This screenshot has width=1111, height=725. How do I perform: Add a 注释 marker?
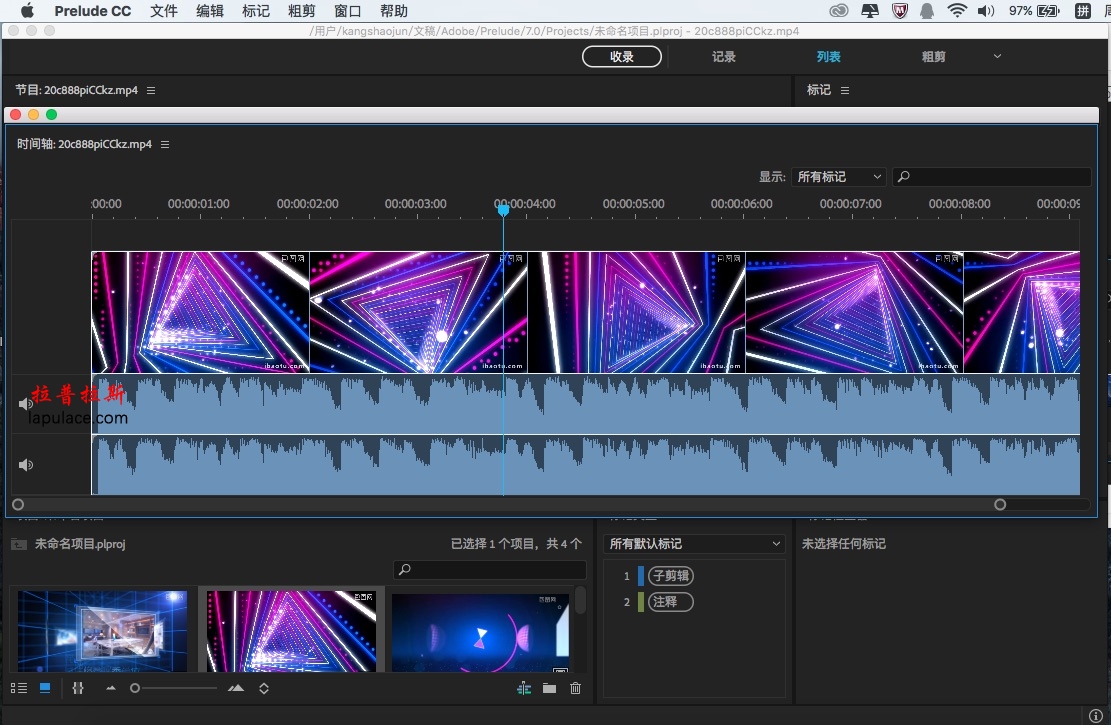click(x=670, y=602)
